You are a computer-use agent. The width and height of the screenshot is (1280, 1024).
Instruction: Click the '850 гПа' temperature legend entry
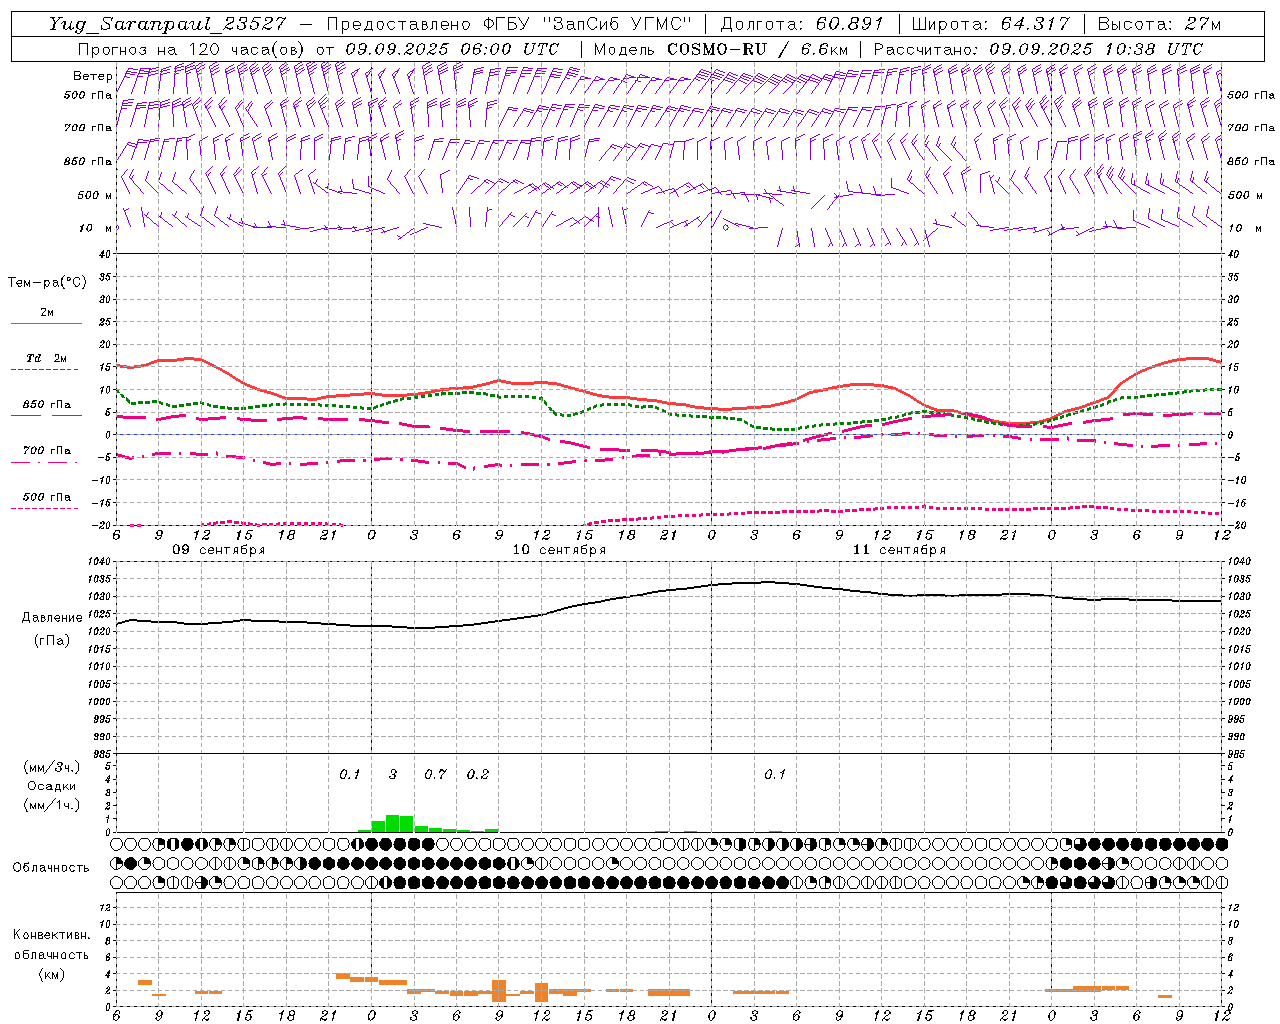pos(47,405)
